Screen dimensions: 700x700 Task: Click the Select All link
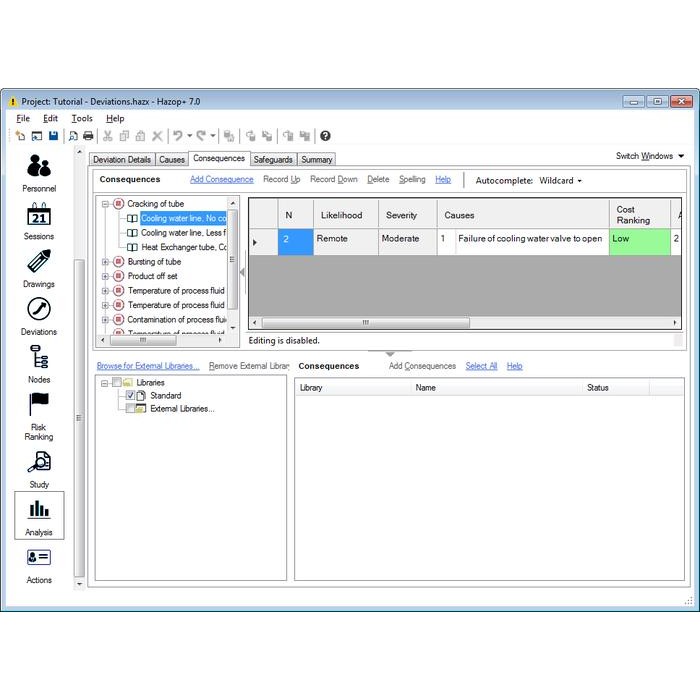pyautogui.click(x=481, y=366)
